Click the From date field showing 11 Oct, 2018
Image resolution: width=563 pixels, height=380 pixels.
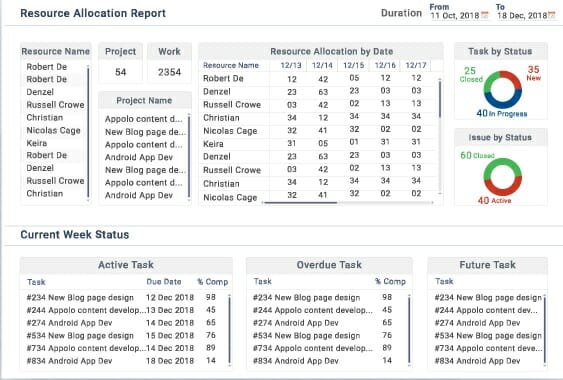[x=455, y=16]
